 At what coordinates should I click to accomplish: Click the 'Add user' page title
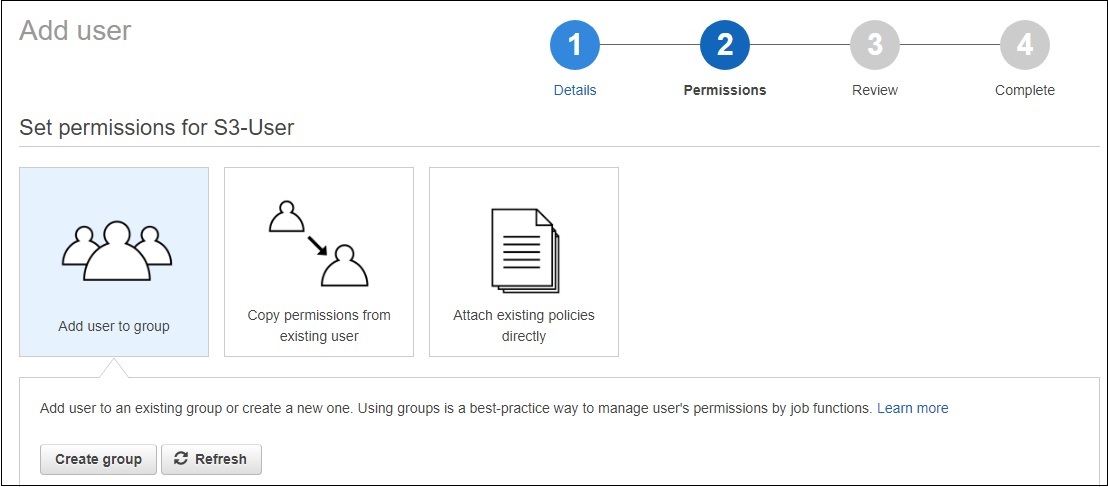[x=75, y=30]
